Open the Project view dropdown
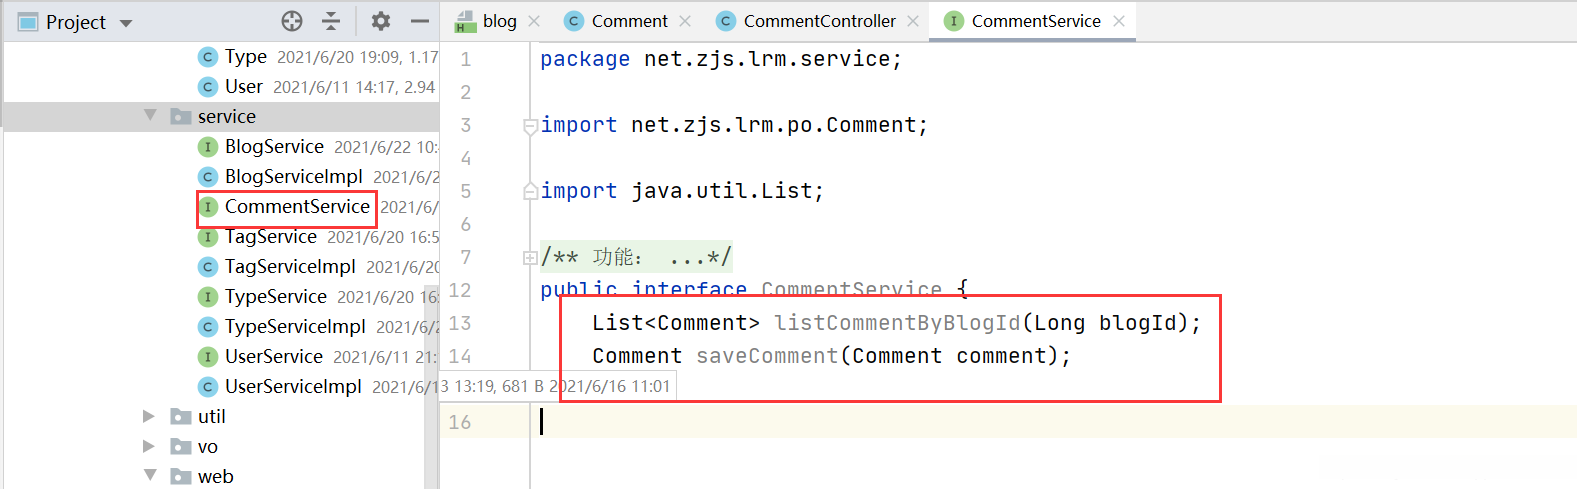 tap(126, 22)
